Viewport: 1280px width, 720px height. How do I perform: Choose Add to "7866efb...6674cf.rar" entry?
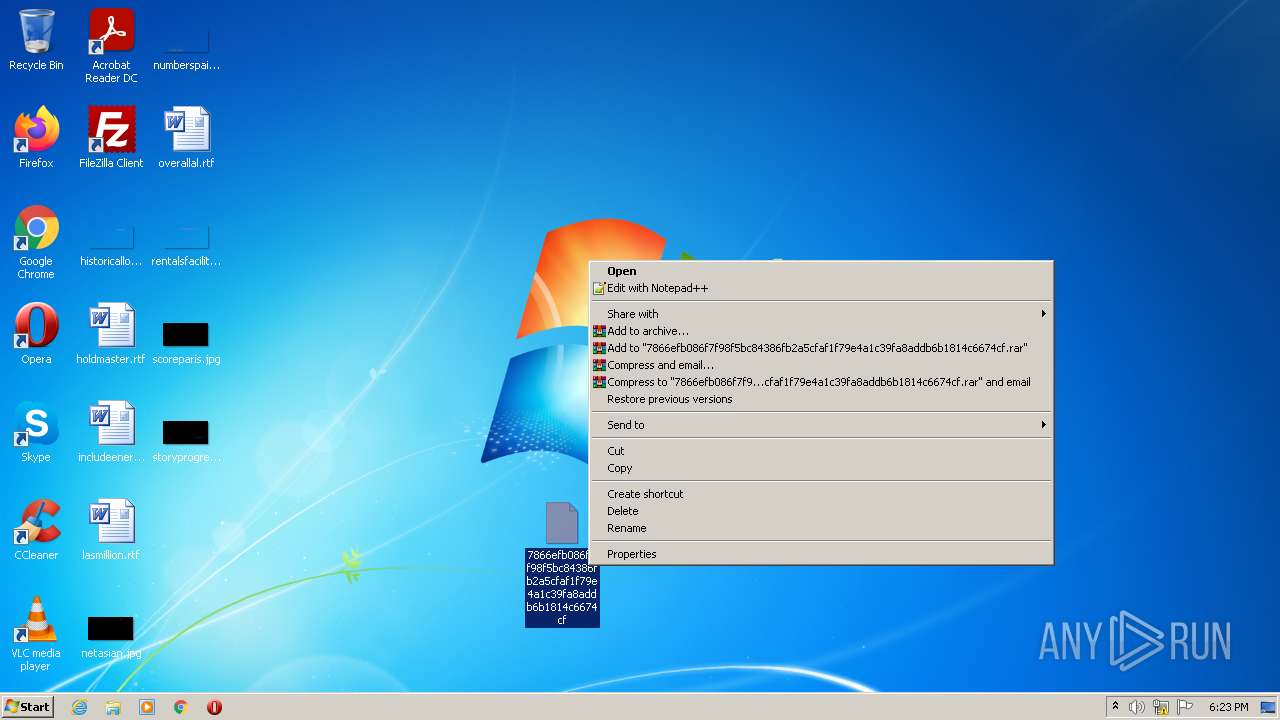(x=821, y=348)
